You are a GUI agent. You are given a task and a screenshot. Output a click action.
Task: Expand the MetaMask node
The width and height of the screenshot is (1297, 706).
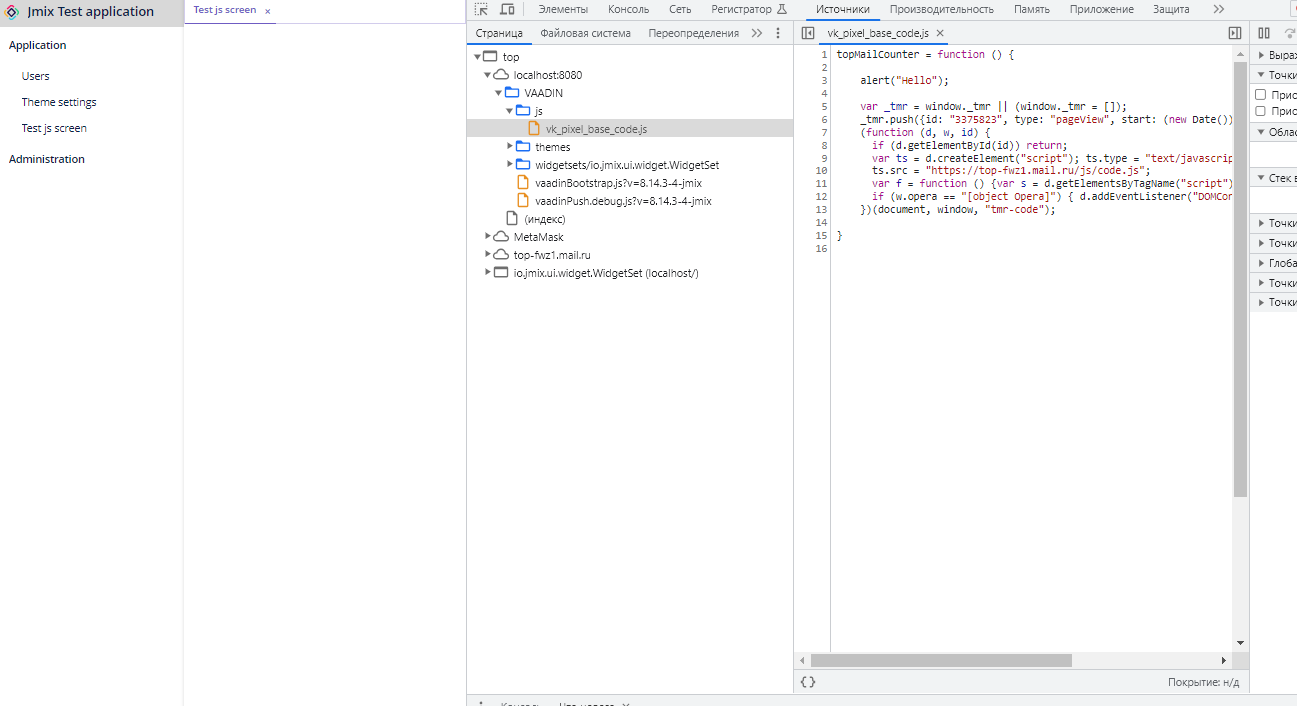(x=488, y=237)
